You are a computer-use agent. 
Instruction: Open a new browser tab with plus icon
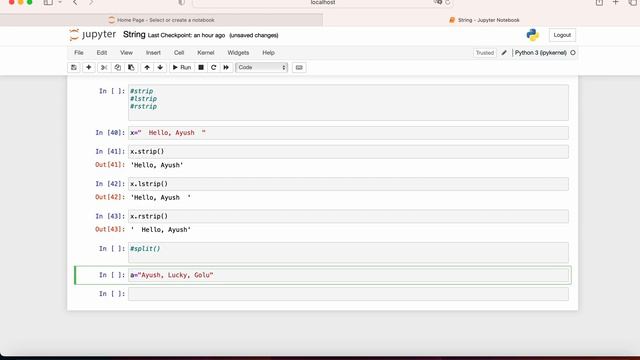(616, 2)
